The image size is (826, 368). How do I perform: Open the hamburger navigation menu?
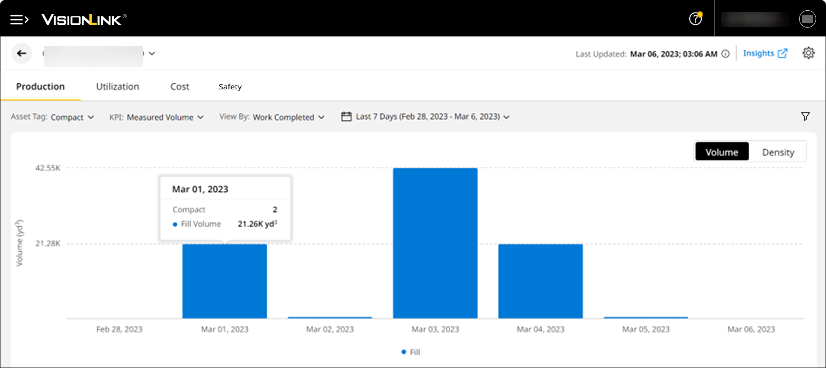tap(19, 20)
